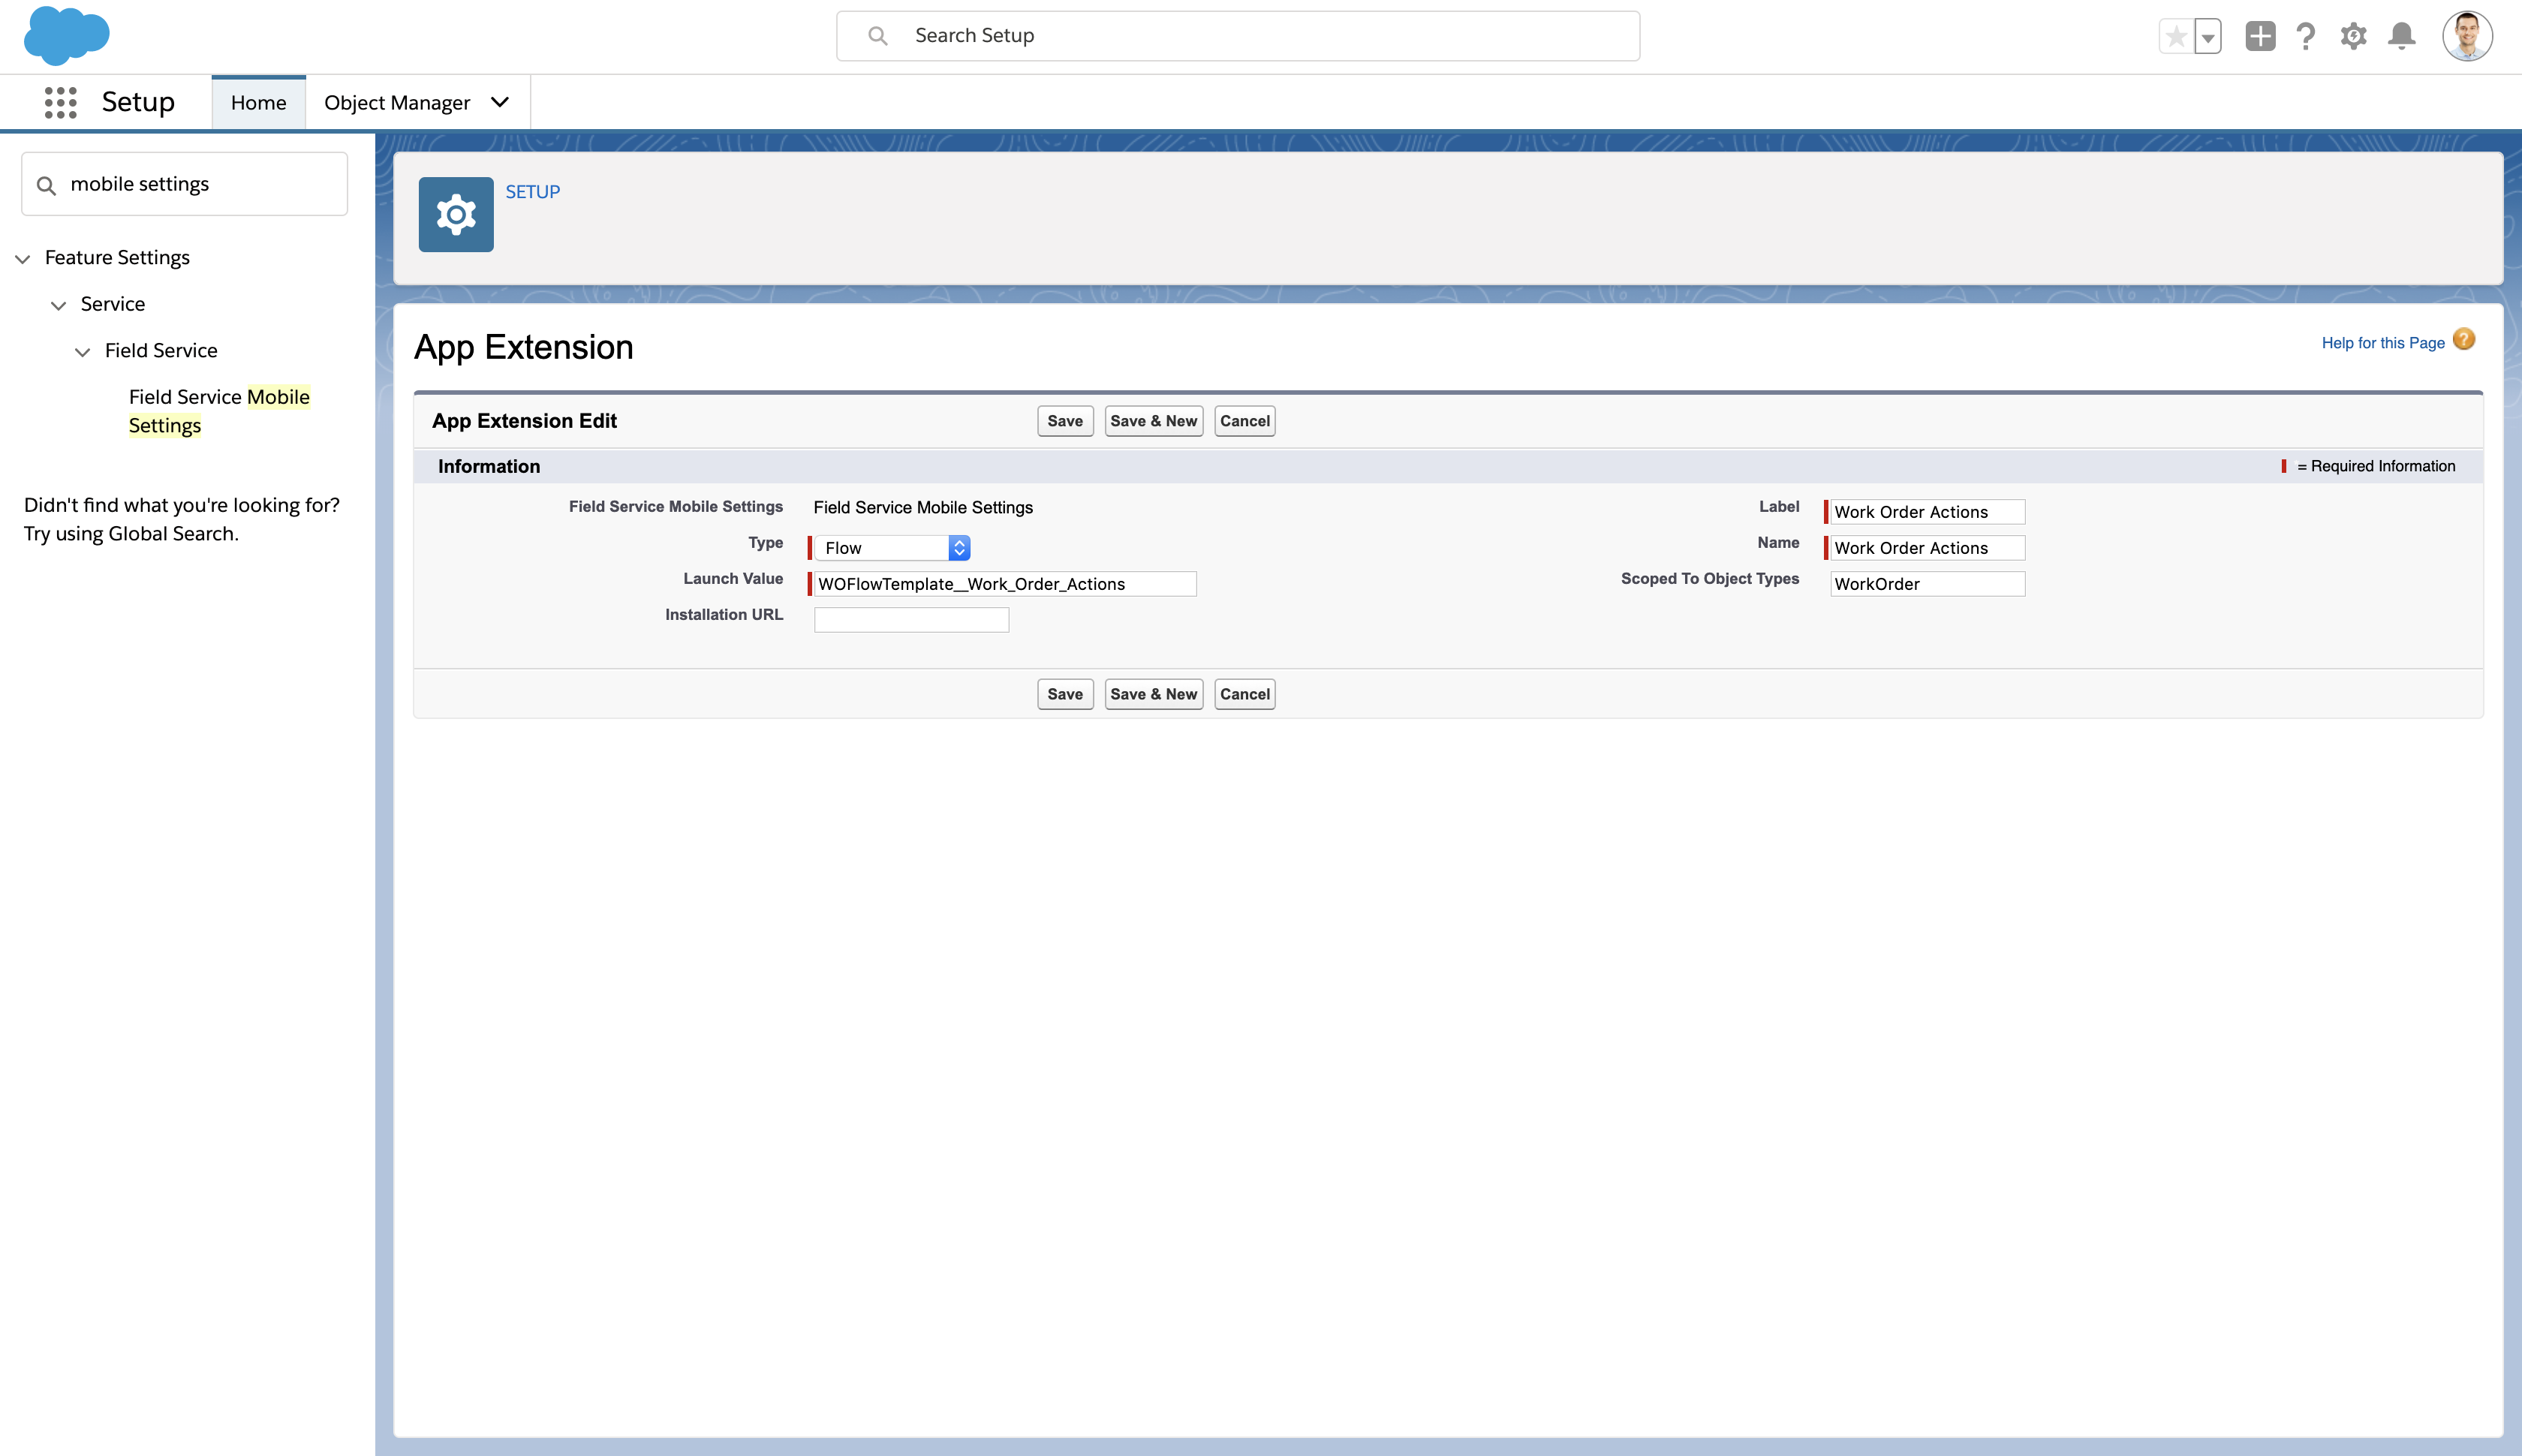The width and height of the screenshot is (2522, 1456).
Task: Click the Quick Find magnifier icon
Action: click(x=46, y=185)
